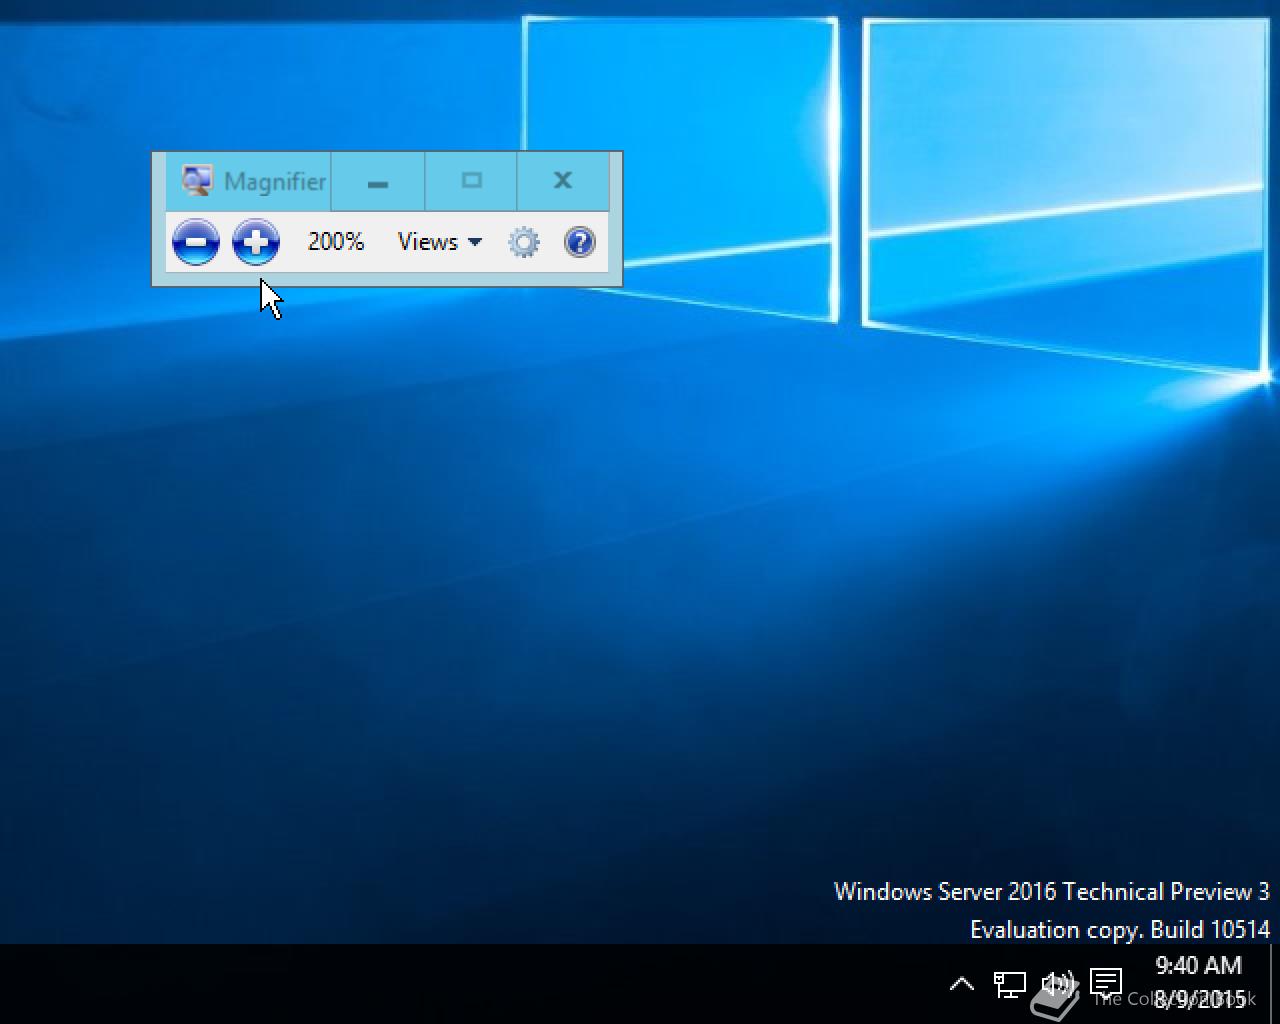
Task: Click the 200% zoom level text
Action: (x=336, y=242)
